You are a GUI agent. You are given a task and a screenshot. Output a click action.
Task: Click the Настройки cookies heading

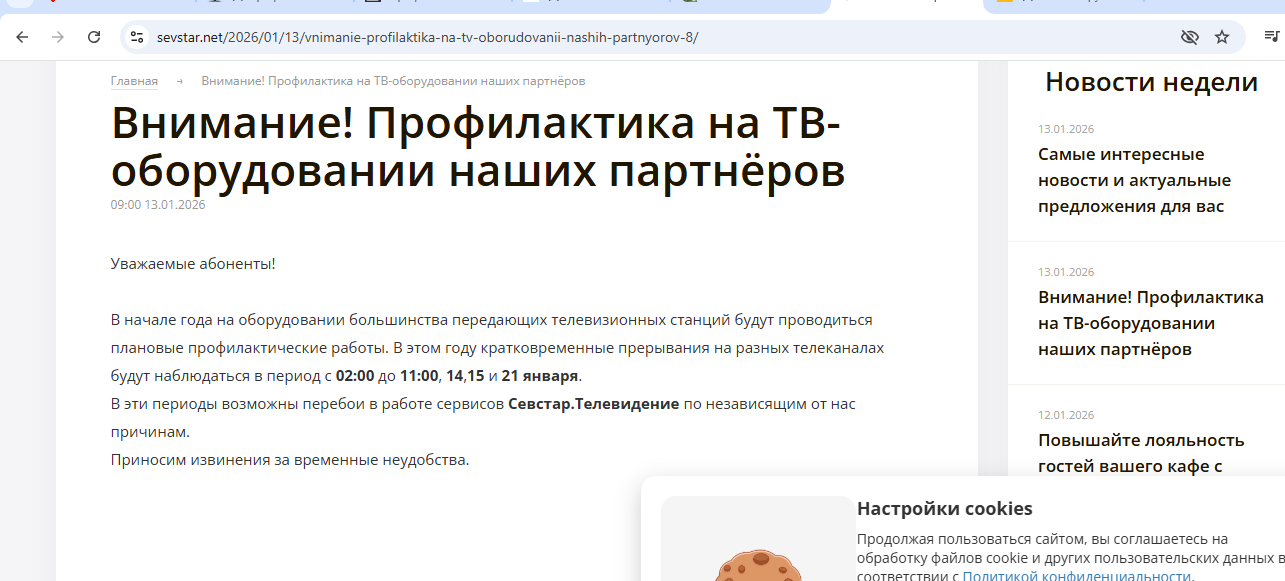[x=944, y=508]
